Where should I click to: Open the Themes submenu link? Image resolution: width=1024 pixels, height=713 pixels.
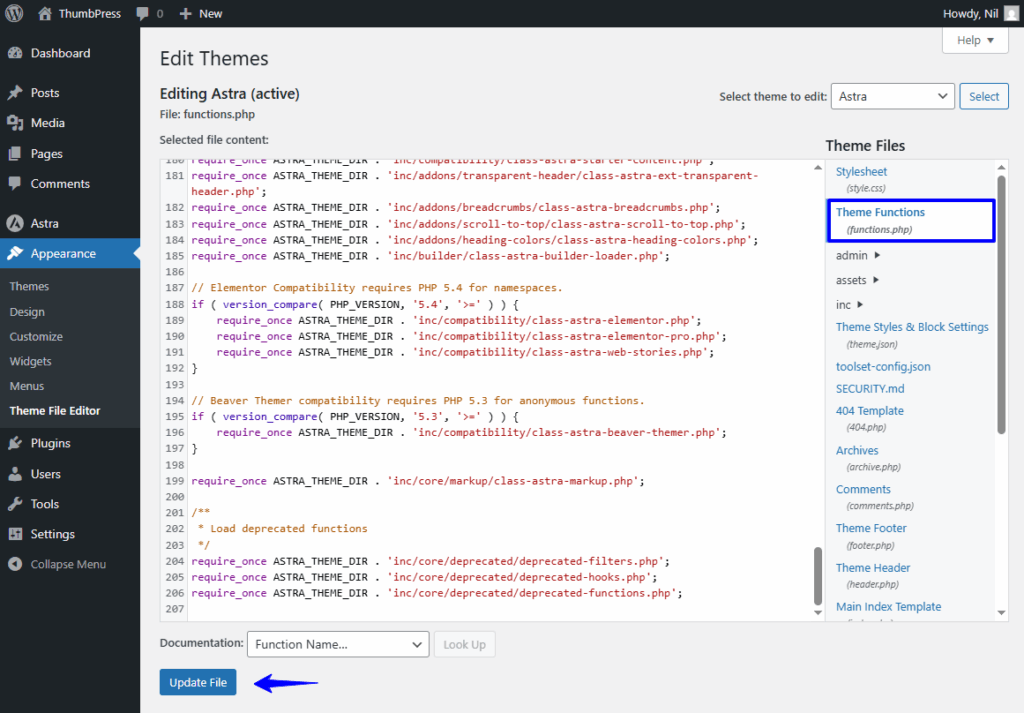(x=29, y=287)
